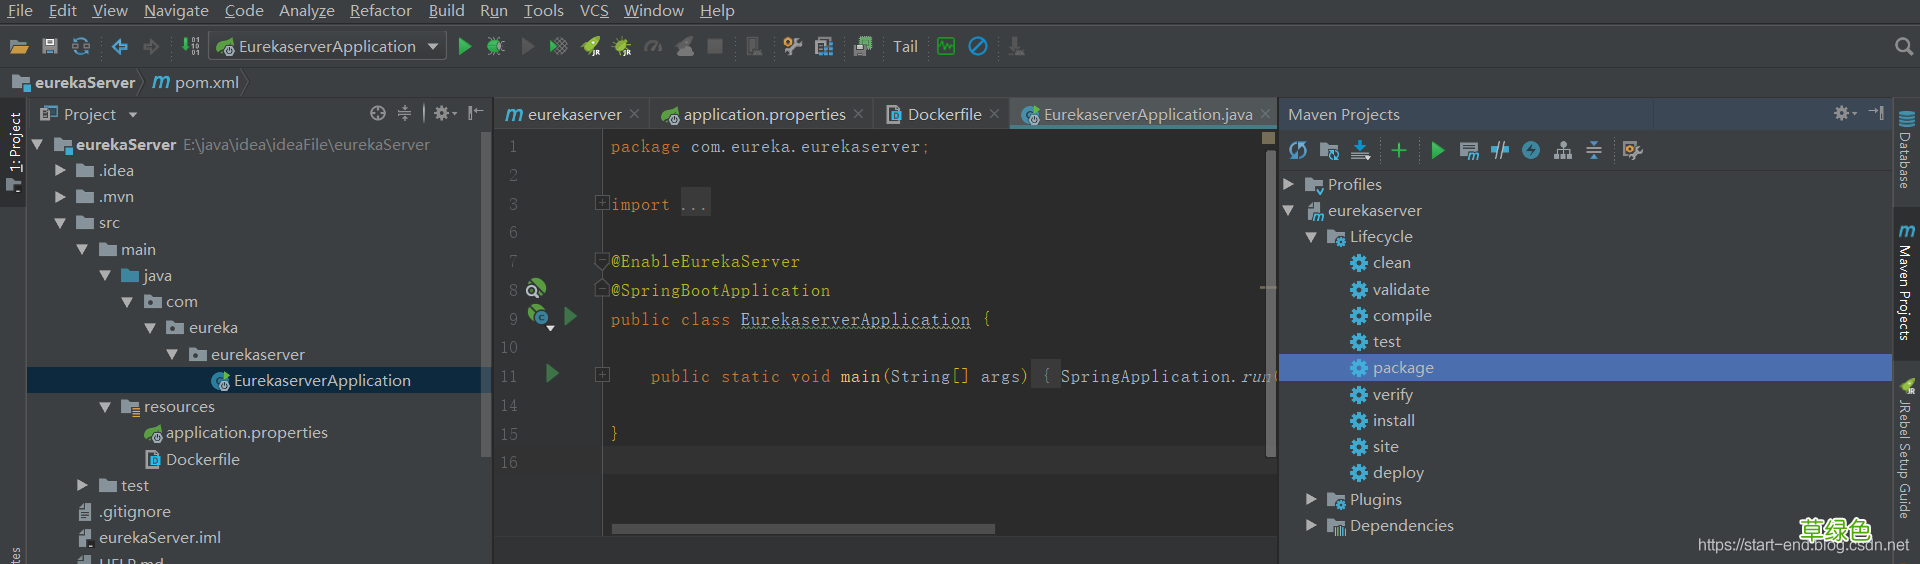Expand the Profiles node in Maven
This screenshot has width=1920, height=564.
1289,184
